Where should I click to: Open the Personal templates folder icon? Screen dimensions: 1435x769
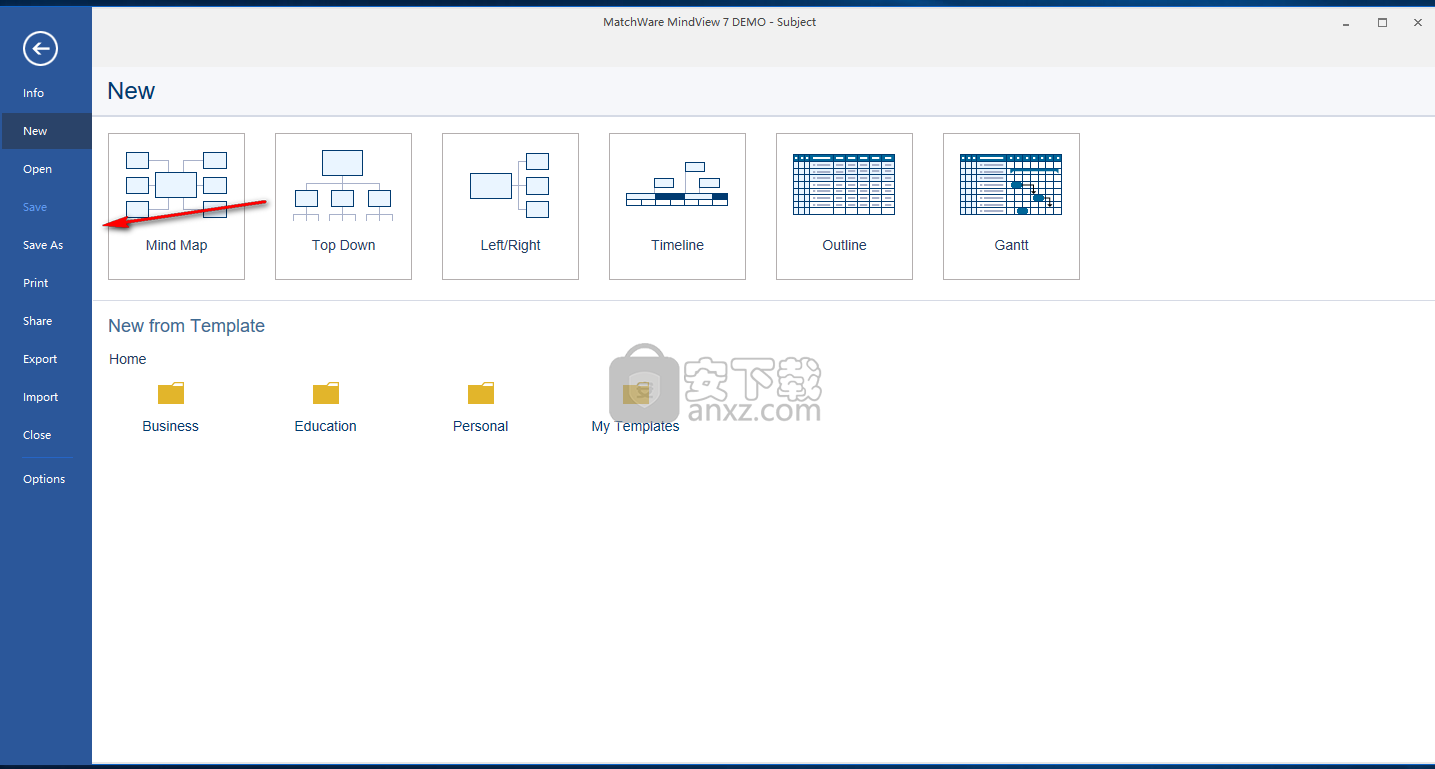tap(481, 393)
